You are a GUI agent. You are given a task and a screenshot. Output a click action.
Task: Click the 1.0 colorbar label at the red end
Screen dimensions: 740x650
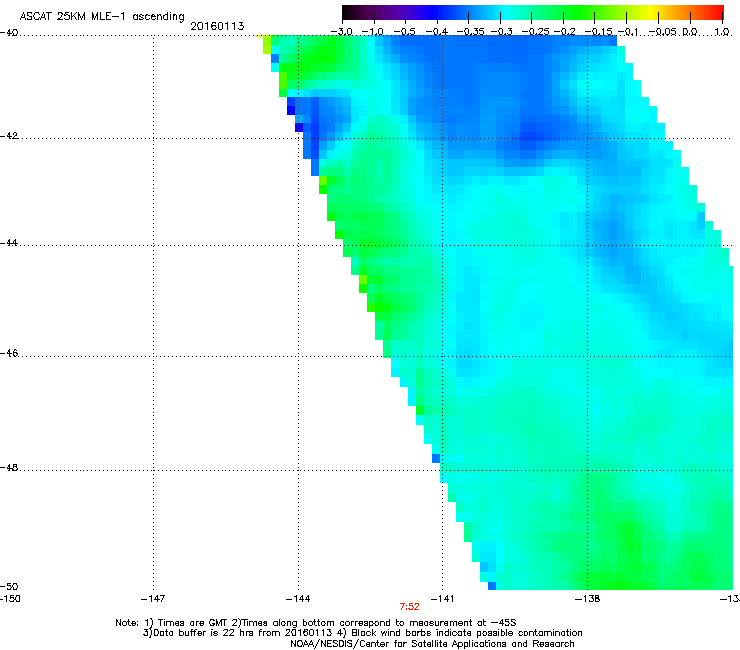(x=722, y=32)
